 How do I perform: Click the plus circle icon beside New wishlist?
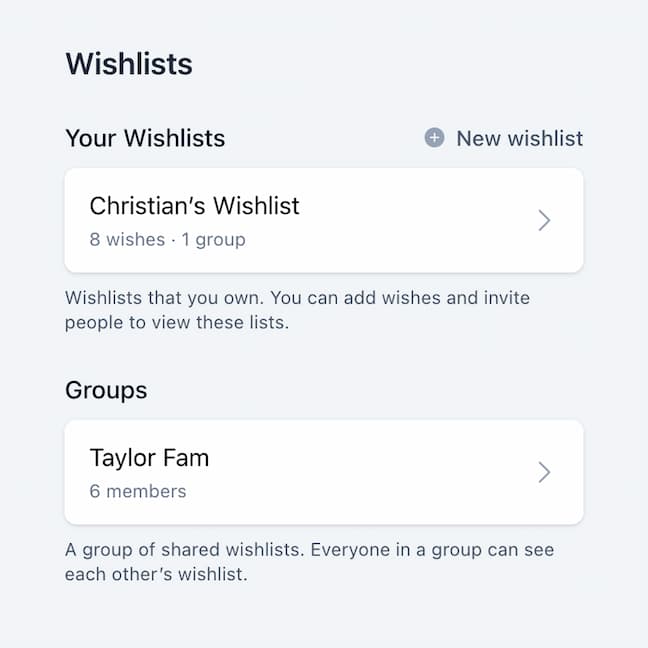[x=434, y=138]
